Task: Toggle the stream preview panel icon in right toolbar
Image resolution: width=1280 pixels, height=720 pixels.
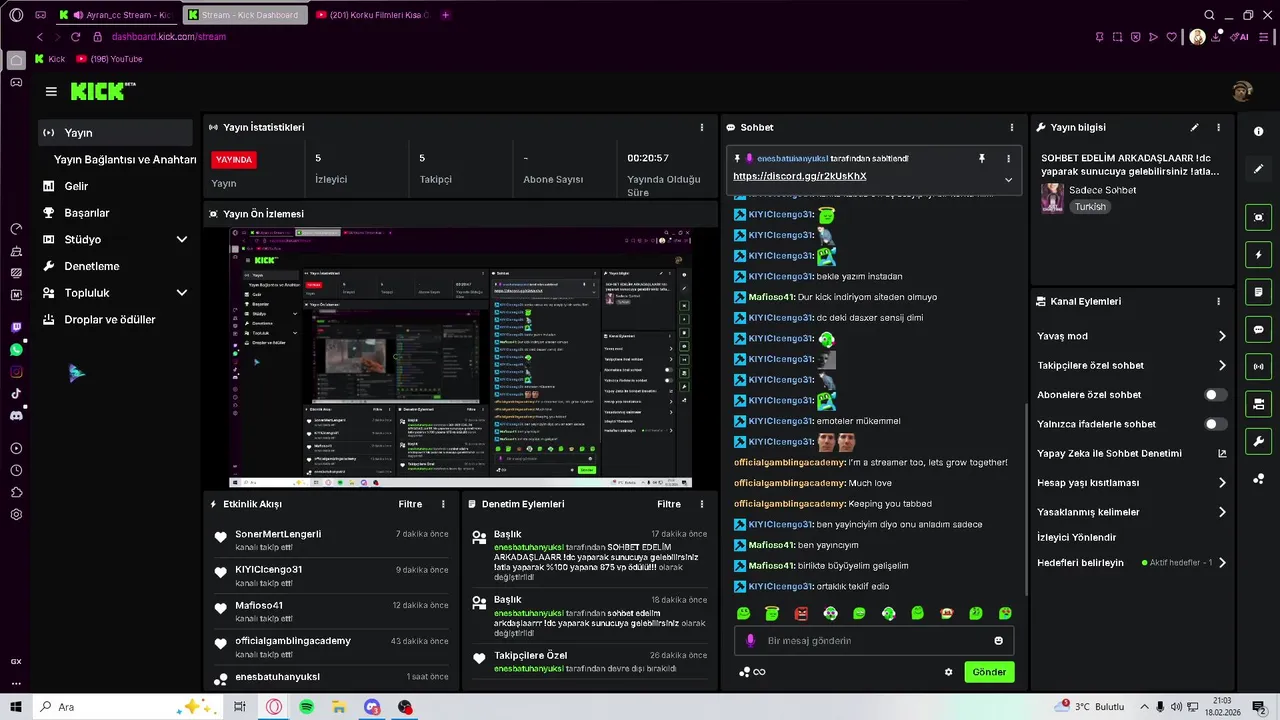Action: (1258, 217)
